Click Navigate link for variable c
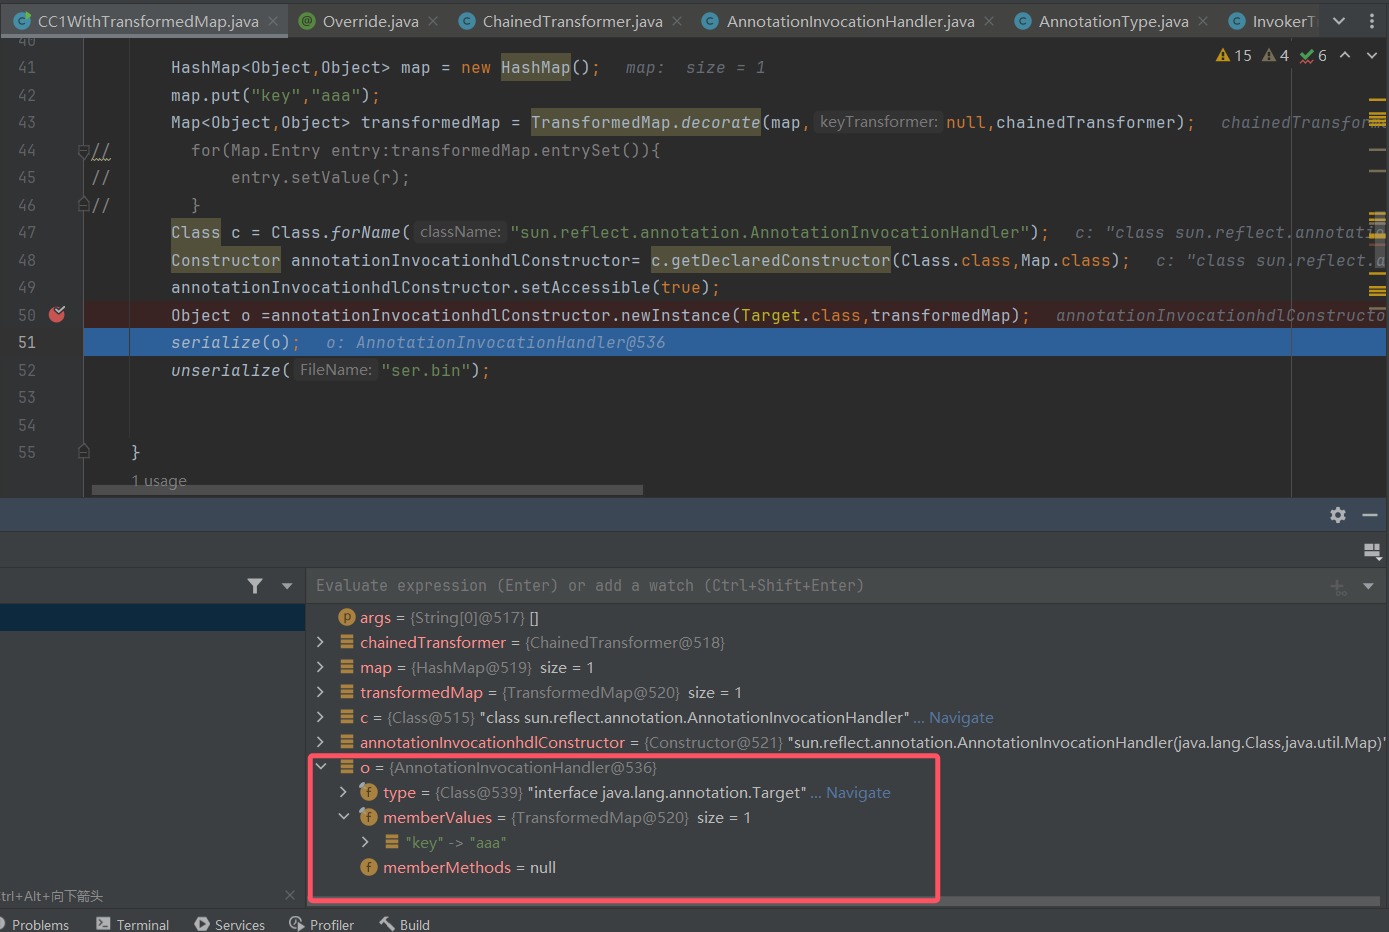This screenshot has height=932, width=1389. point(961,717)
